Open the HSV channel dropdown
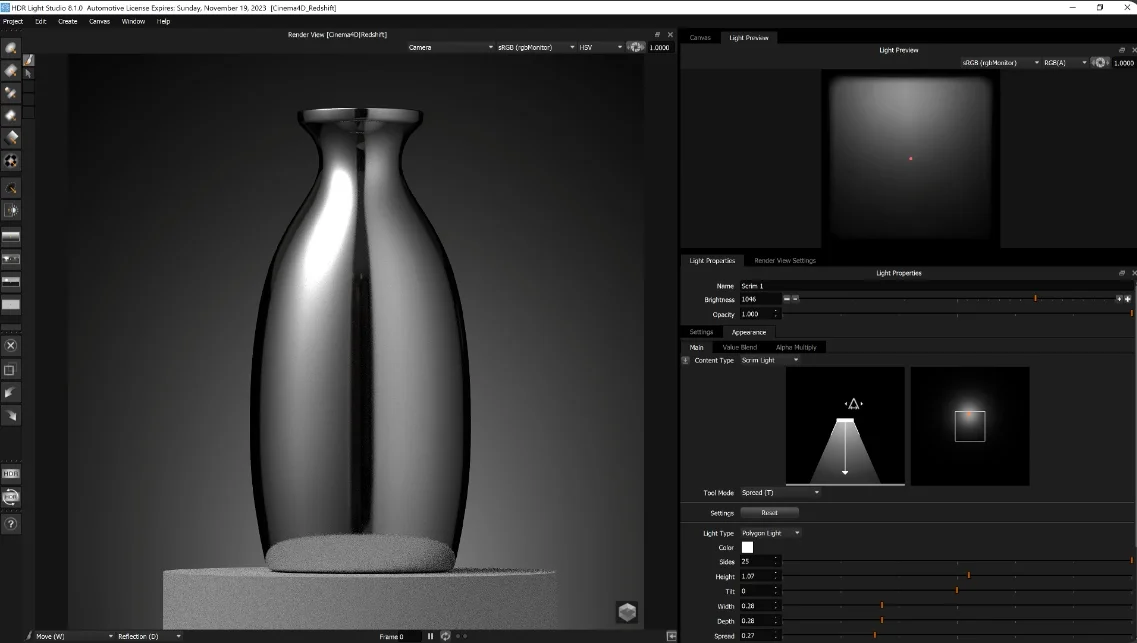This screenshot has height=643, width=1137. (600, 47)
